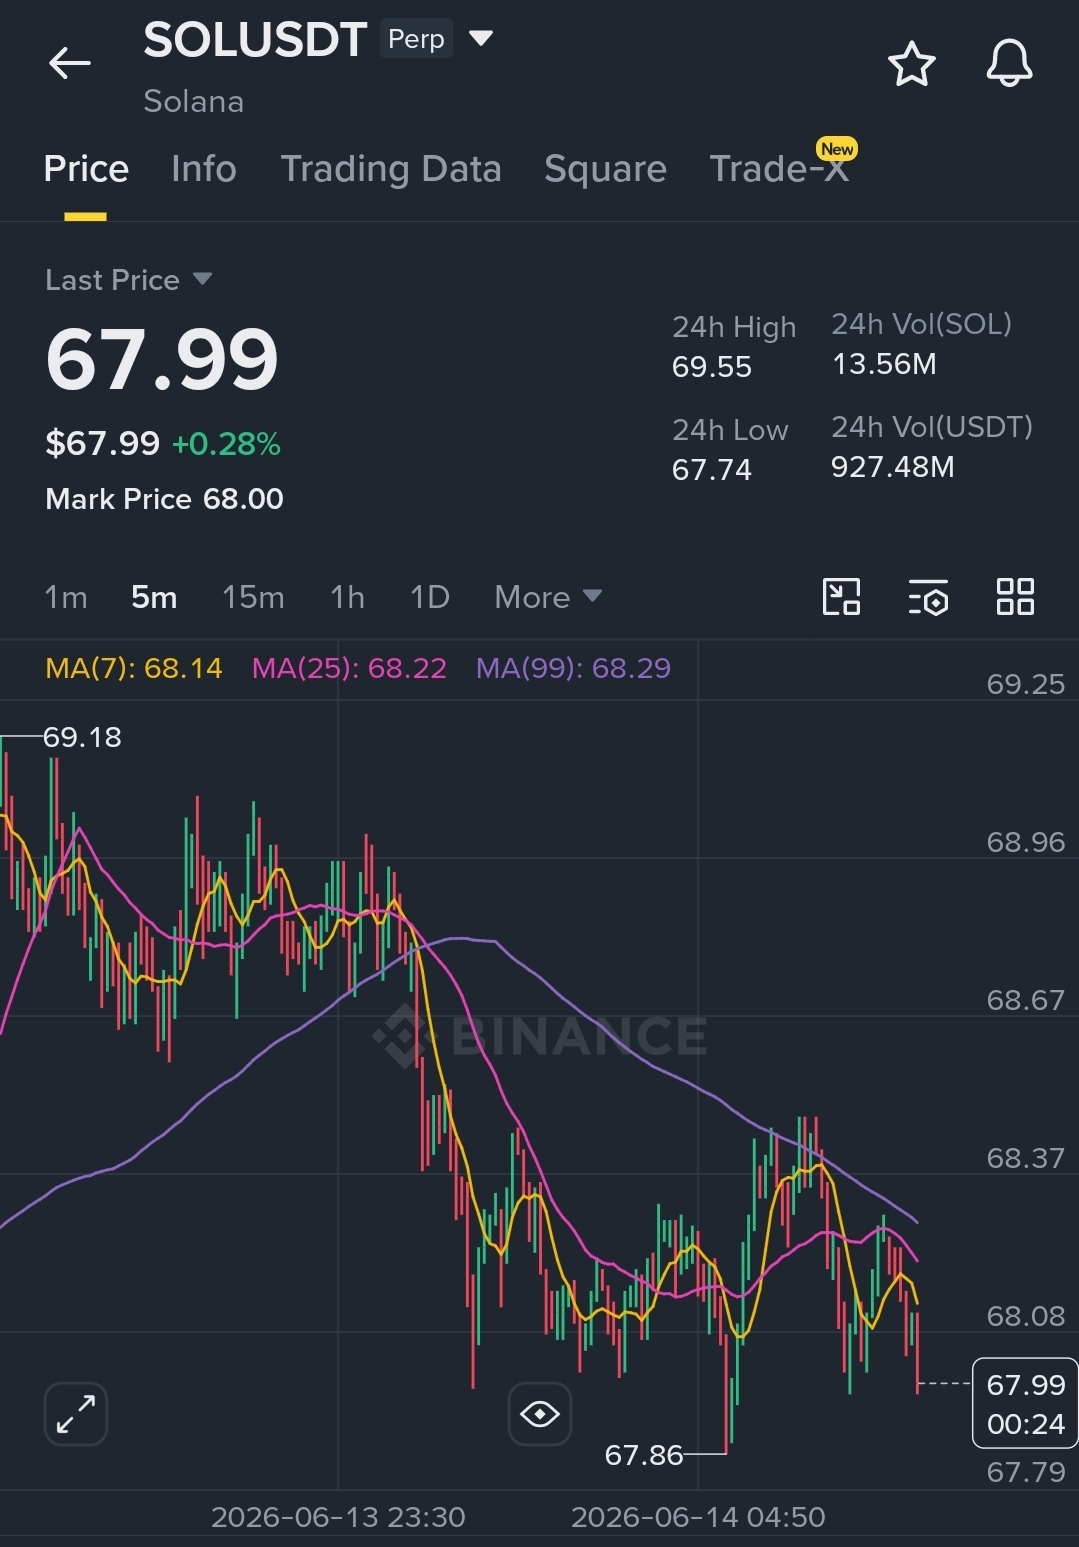Tap the 24h Low 67.74 value
The height and width of the screenshot is (1547, 1079).
[x=711, y=470]
